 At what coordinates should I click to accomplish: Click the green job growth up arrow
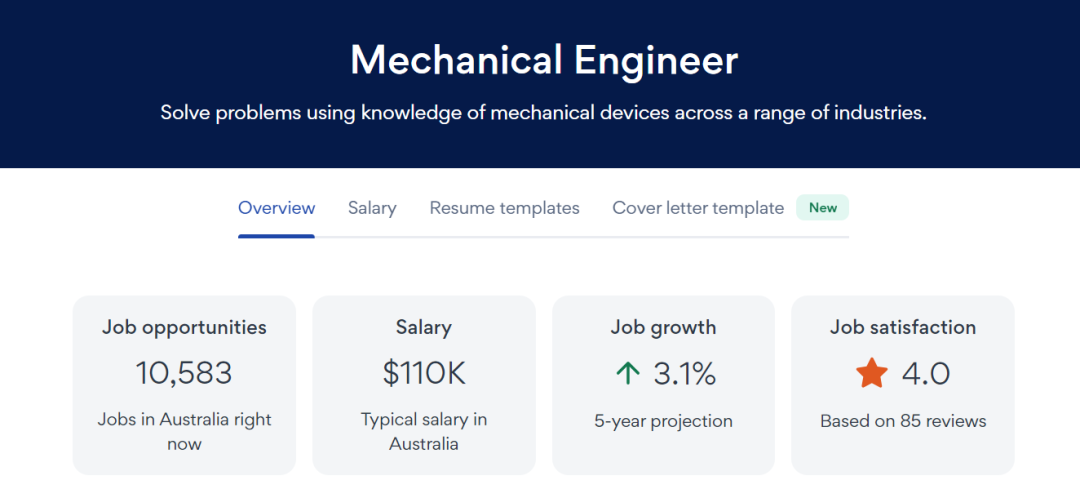tap(627, 374)
